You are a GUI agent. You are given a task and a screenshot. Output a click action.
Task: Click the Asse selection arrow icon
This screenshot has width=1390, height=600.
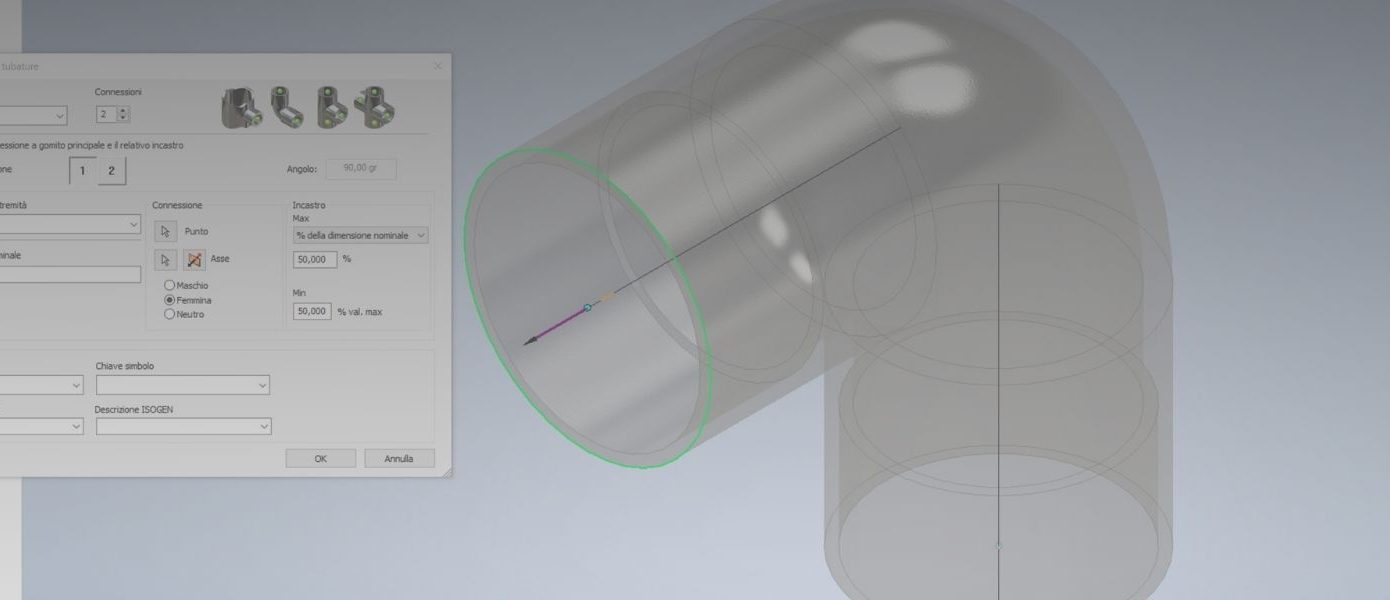click(166, 260)
